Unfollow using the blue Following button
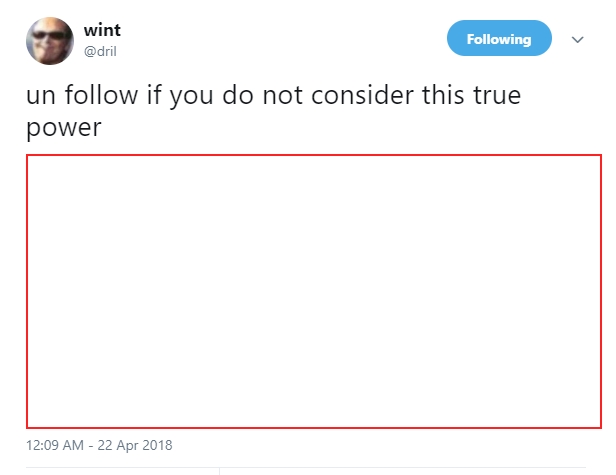 (x=499, y=38)
